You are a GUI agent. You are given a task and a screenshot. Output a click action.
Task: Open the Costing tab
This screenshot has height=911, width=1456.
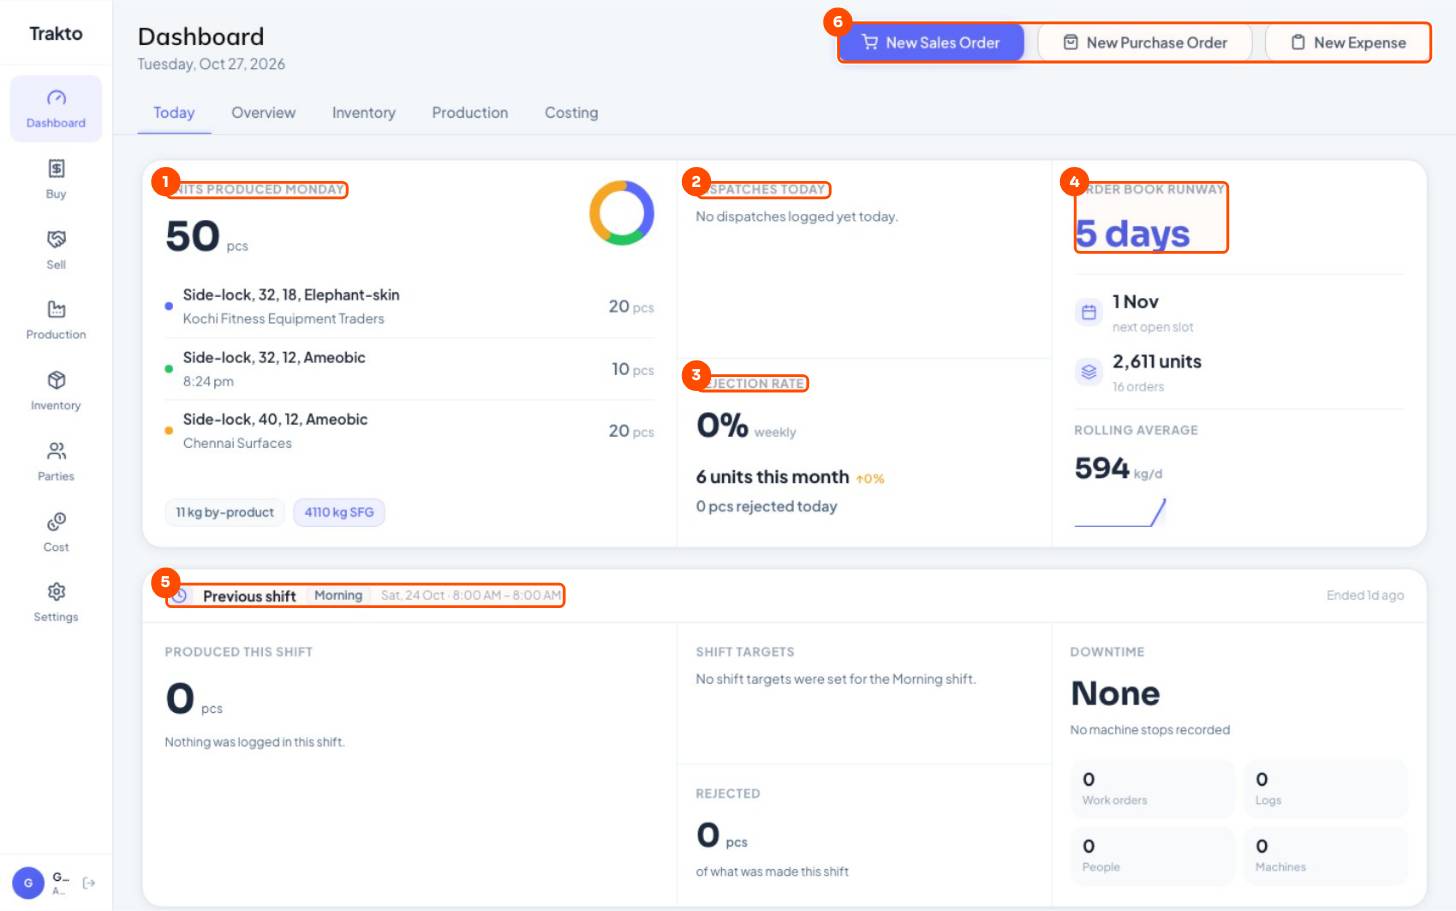pyautogui.click(x=571, y=113)
